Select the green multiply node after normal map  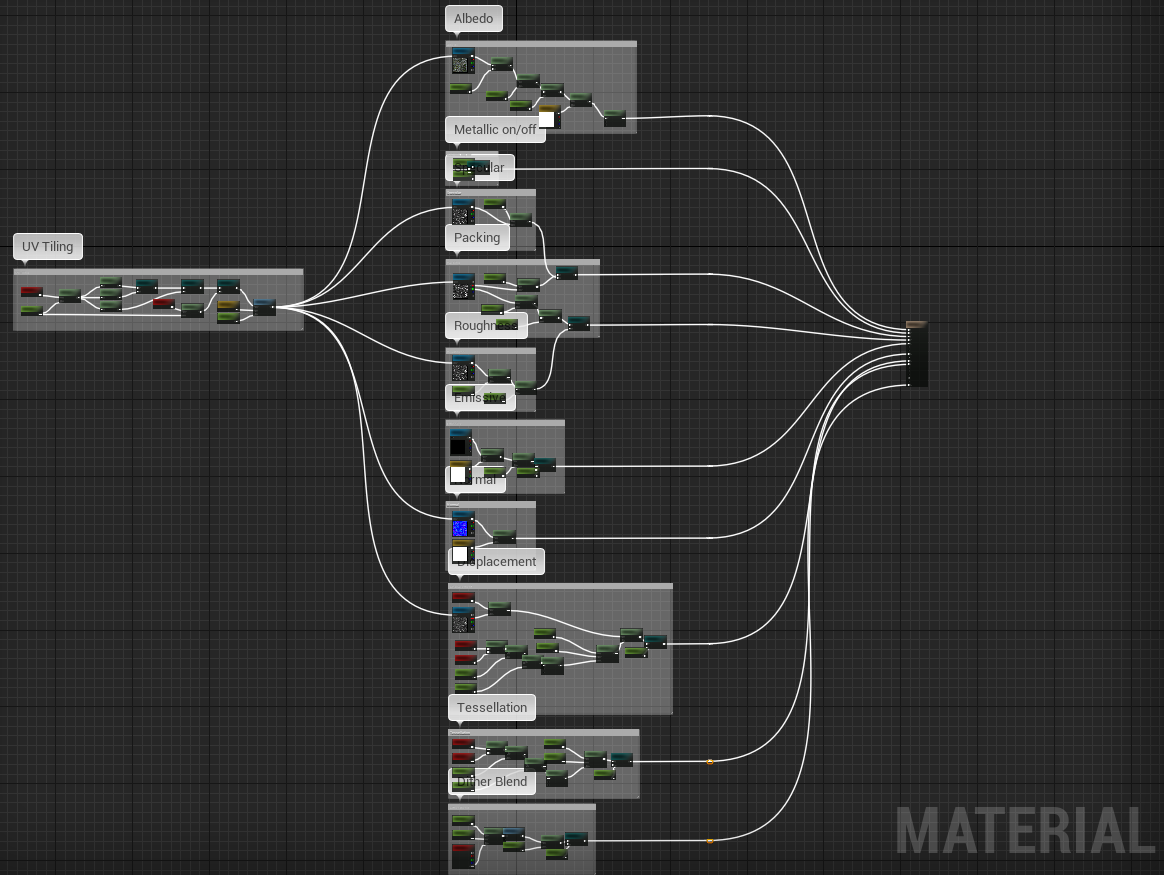504,536
